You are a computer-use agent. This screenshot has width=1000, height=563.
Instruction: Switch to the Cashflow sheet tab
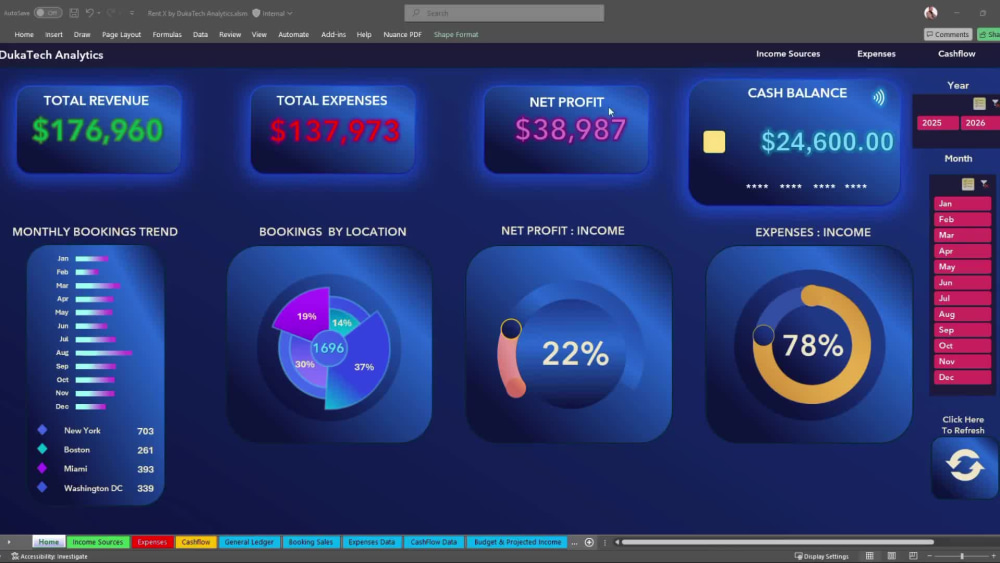[x=196, y=542]
